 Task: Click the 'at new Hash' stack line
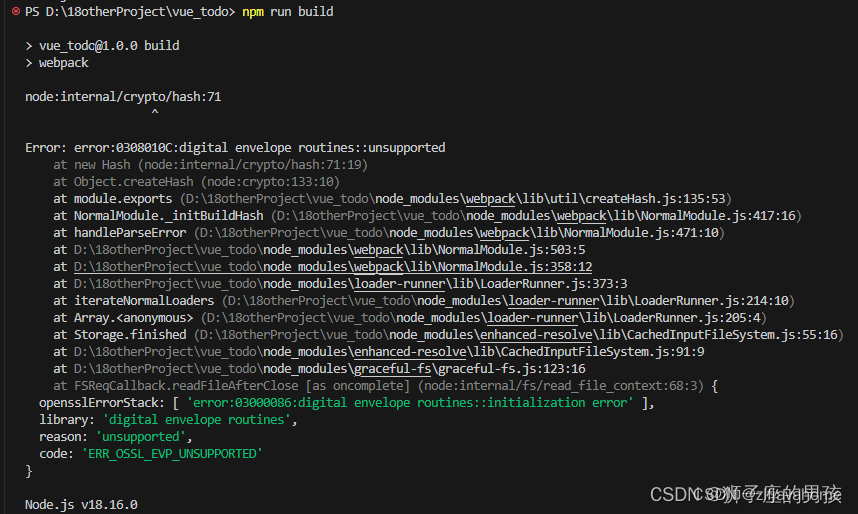[210, 165]
